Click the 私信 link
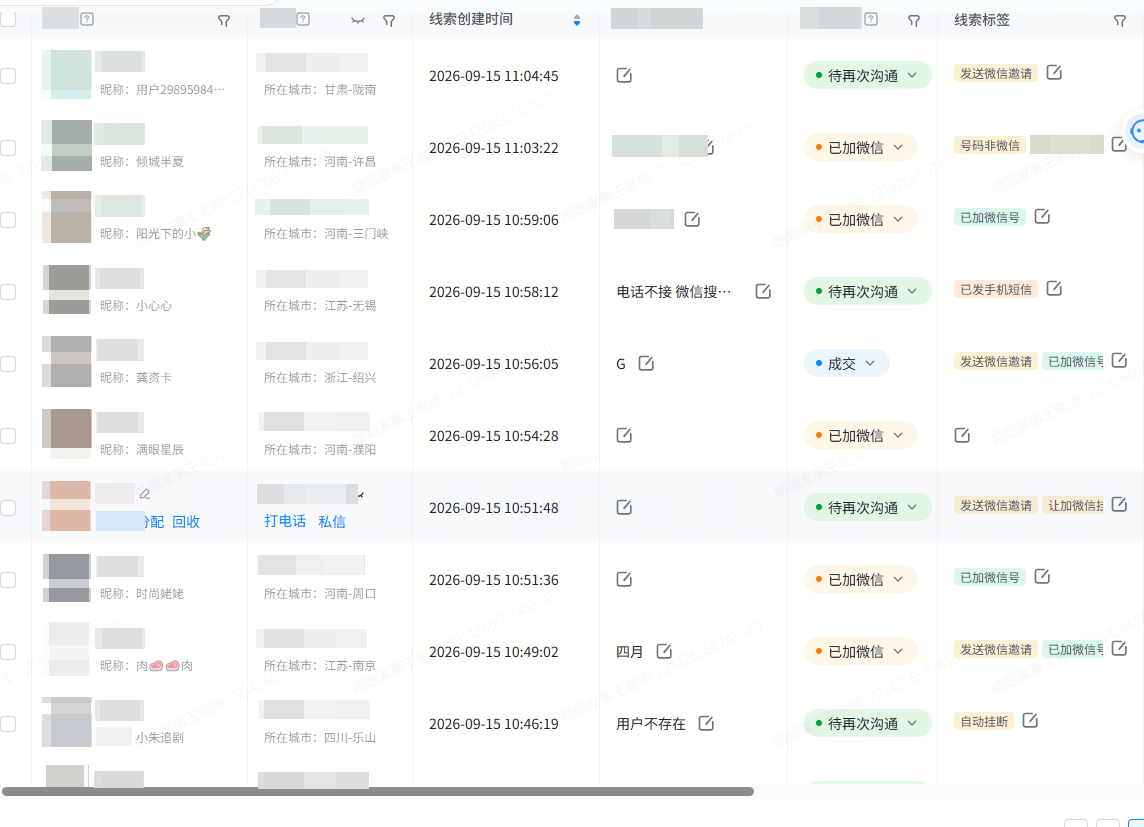Viewport: 1144px width, 827px height. tap(332, 521)
